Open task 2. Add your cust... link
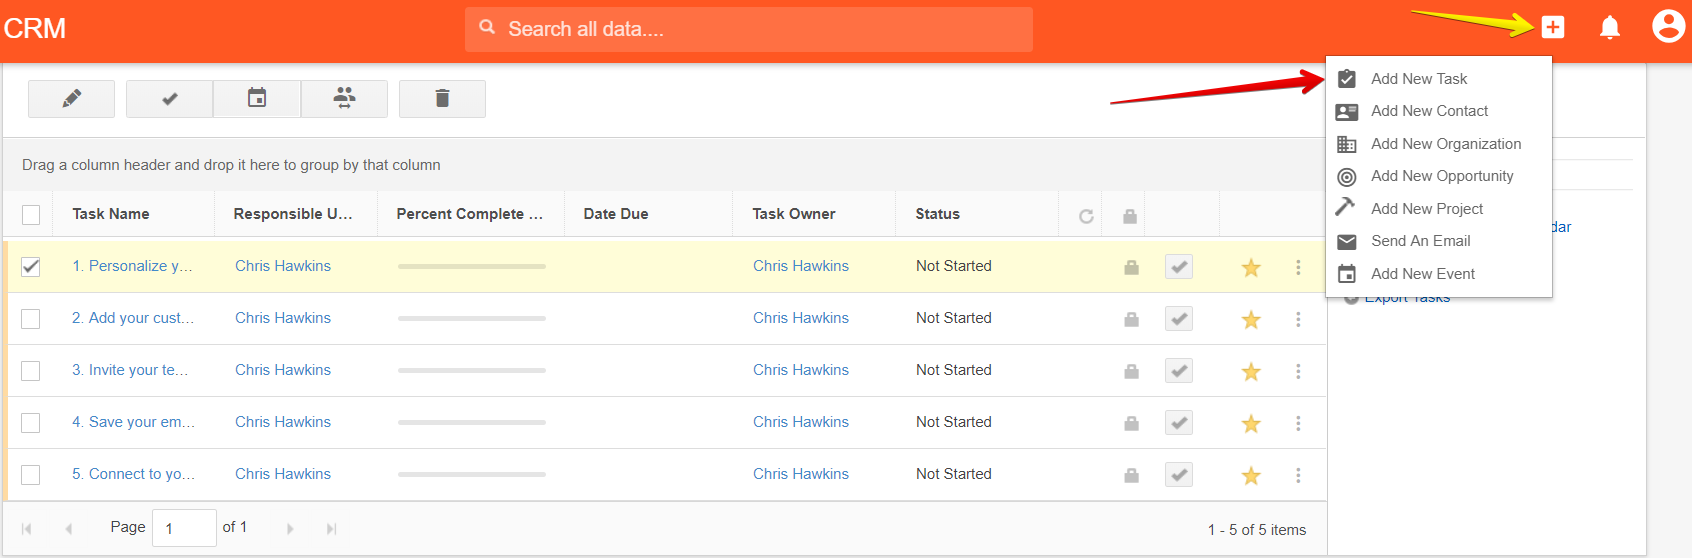 pos(133,318)
